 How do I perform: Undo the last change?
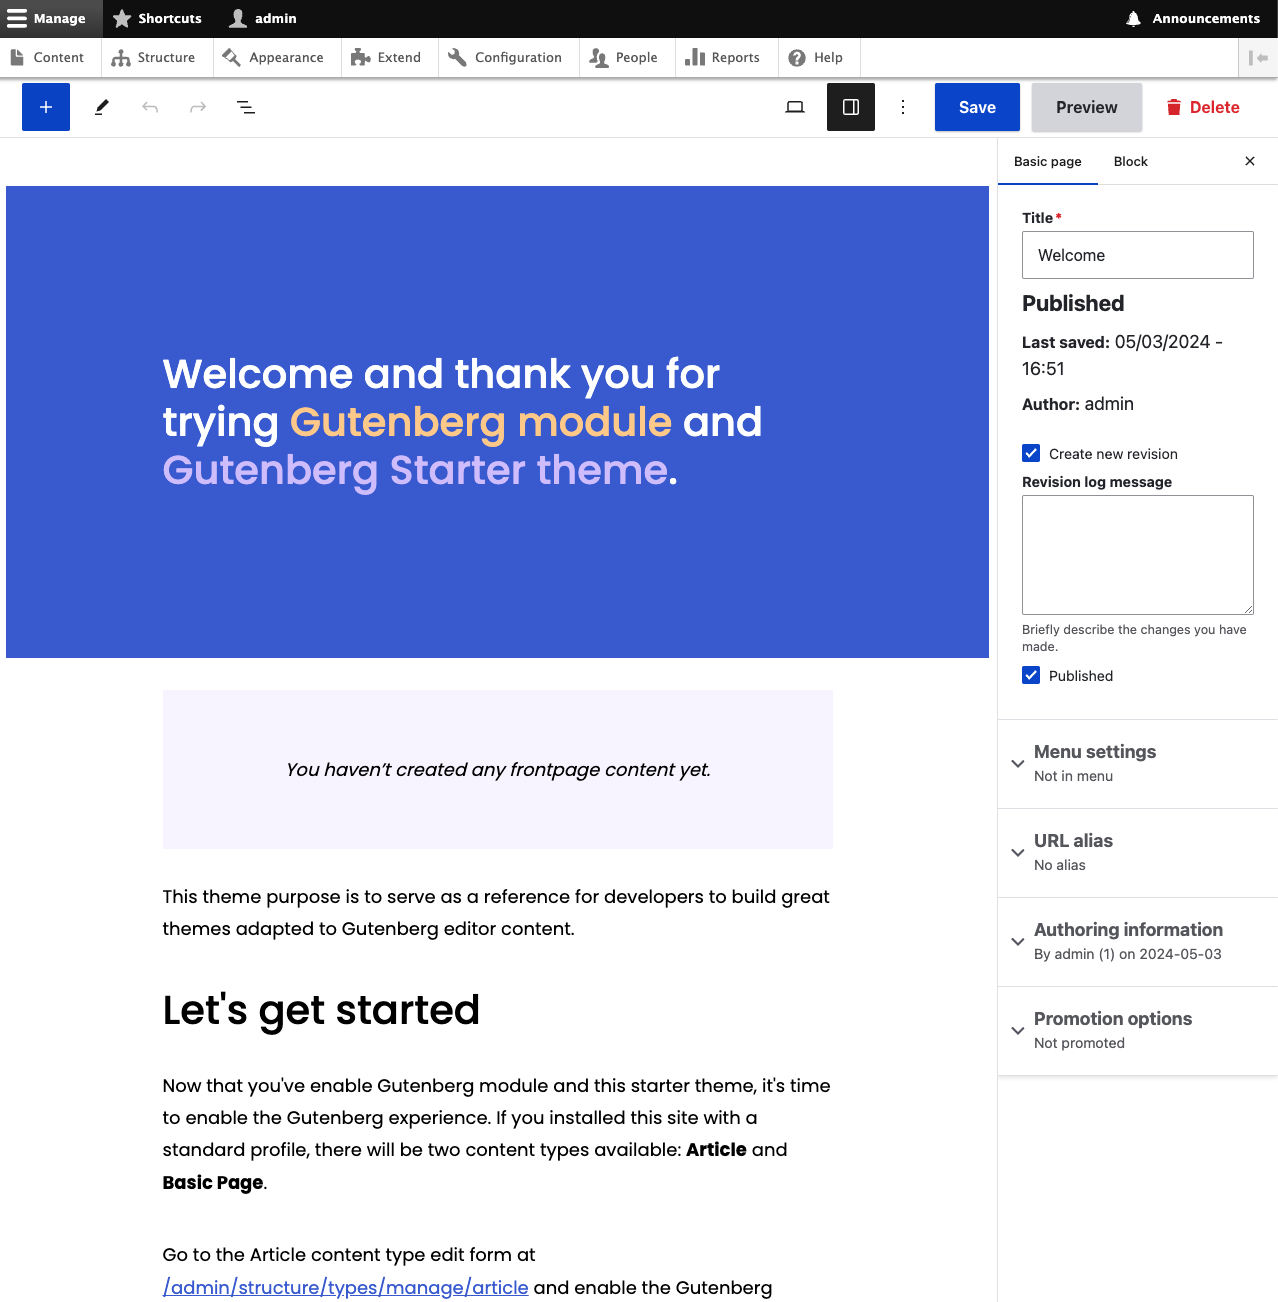click(x=149, y=107)
